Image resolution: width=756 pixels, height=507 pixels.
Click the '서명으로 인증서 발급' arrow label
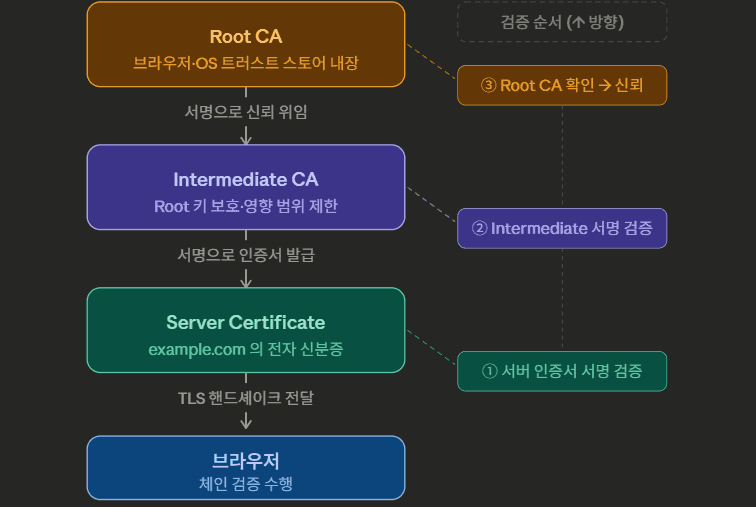coord(246,255)
